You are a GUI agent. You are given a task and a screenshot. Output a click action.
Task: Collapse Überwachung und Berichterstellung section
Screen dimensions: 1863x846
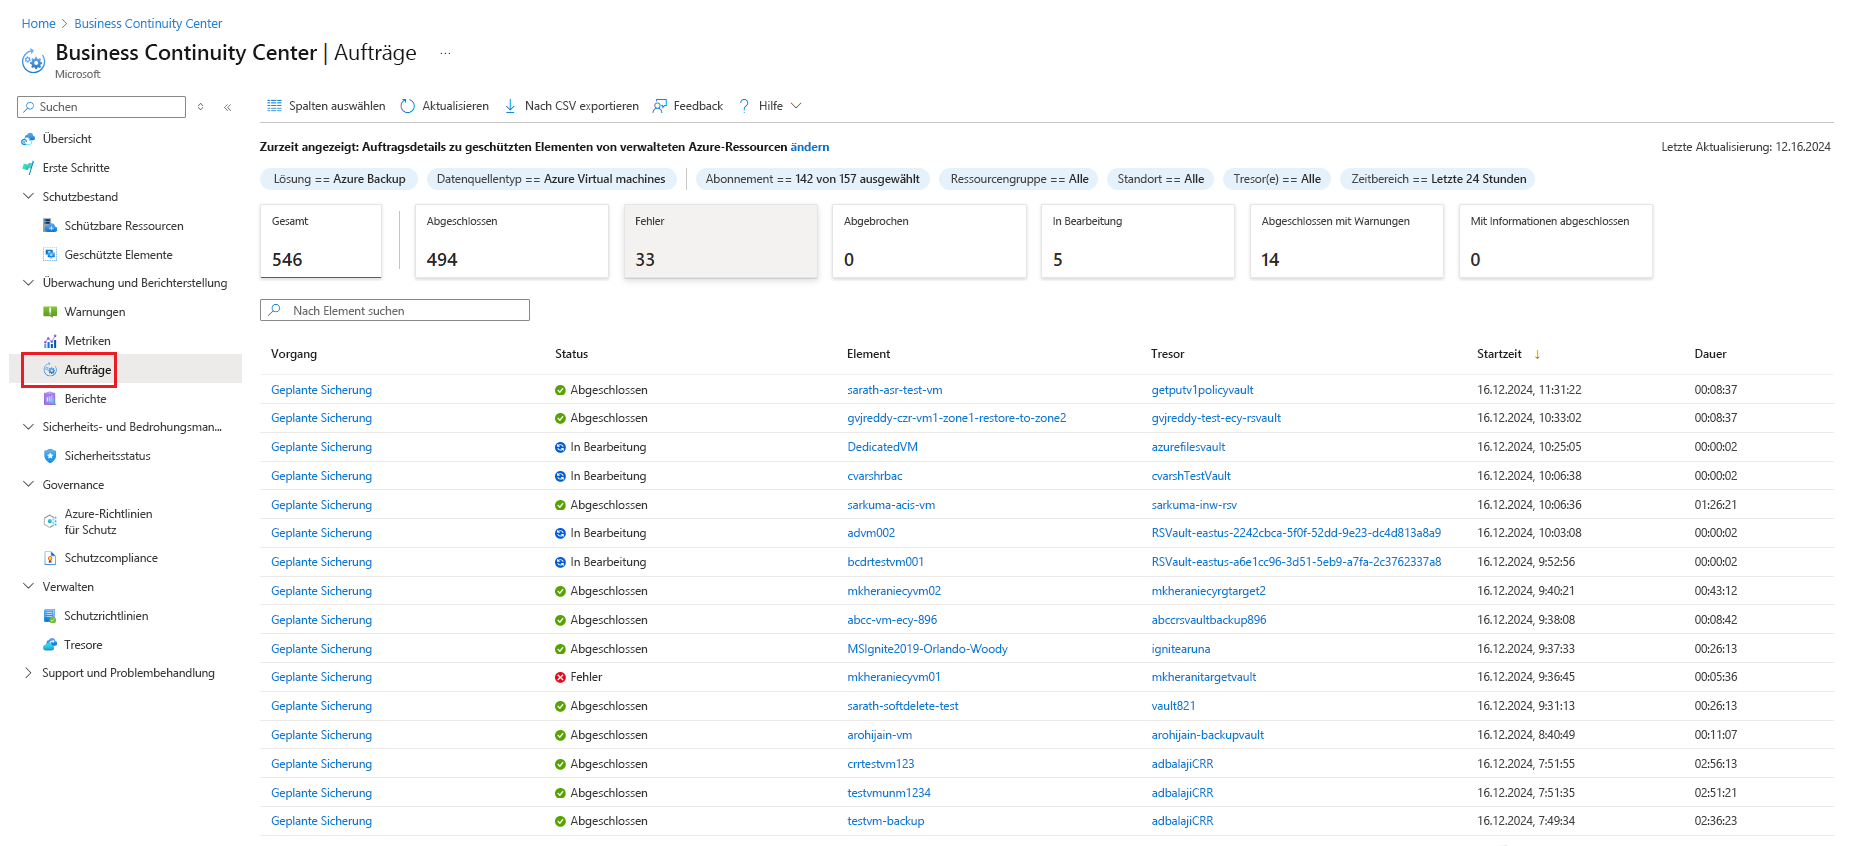pyautogui.click(x=28, y=283)
